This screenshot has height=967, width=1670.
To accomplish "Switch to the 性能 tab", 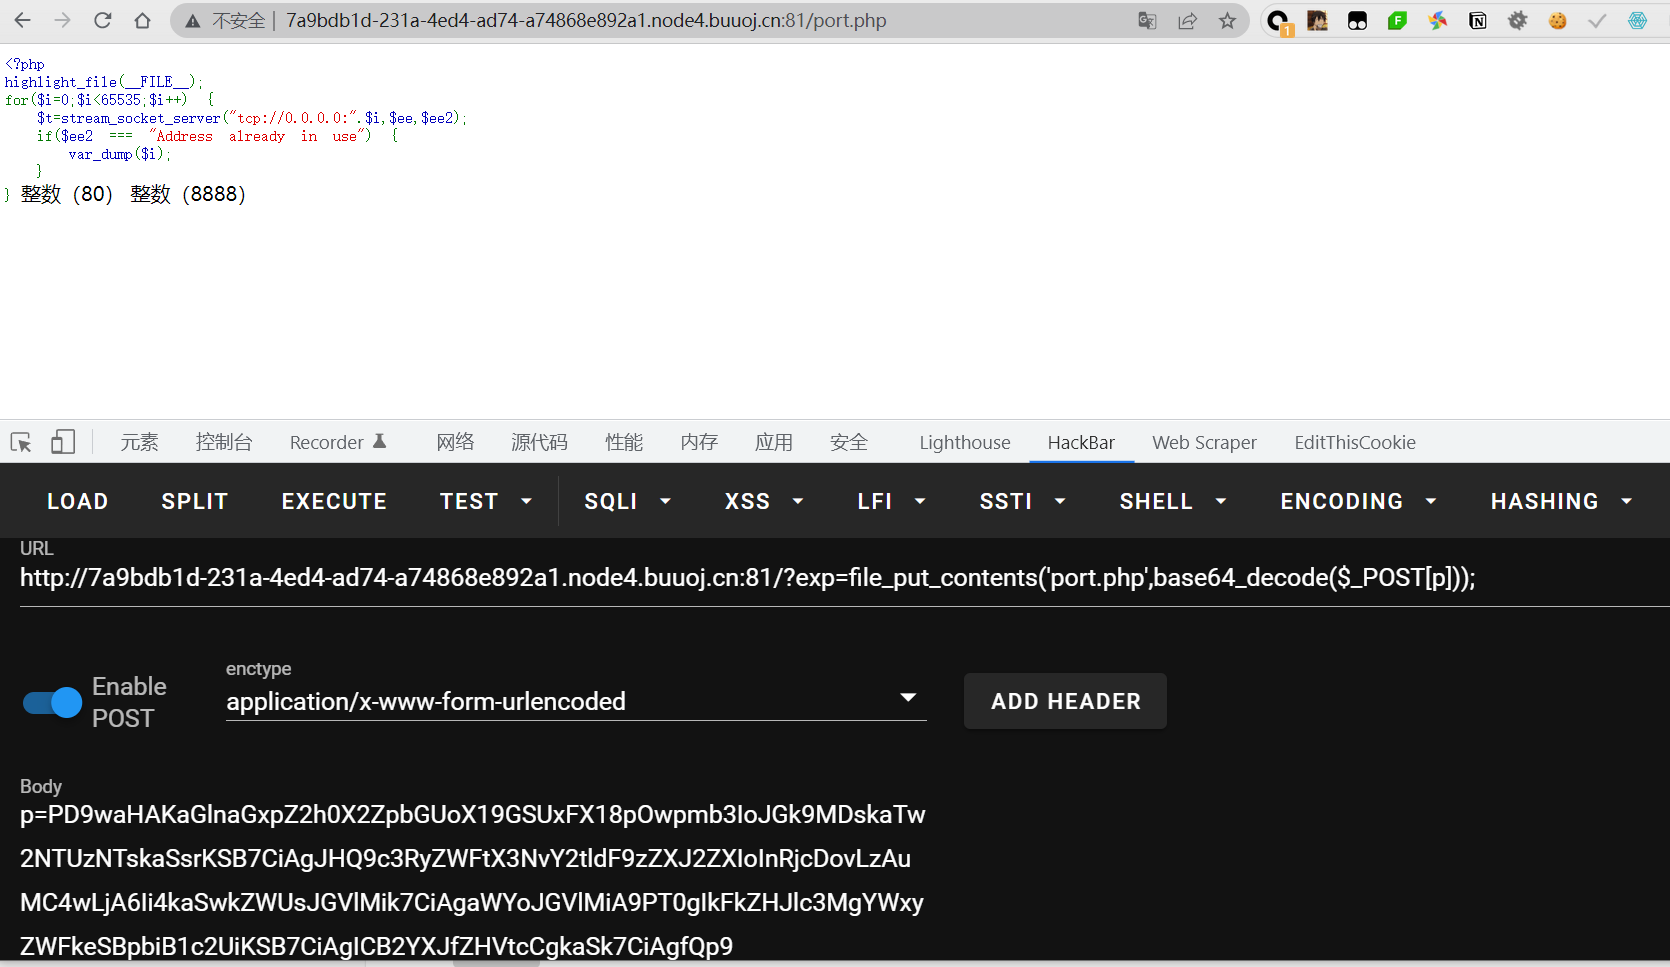I will tap(624, 442).
